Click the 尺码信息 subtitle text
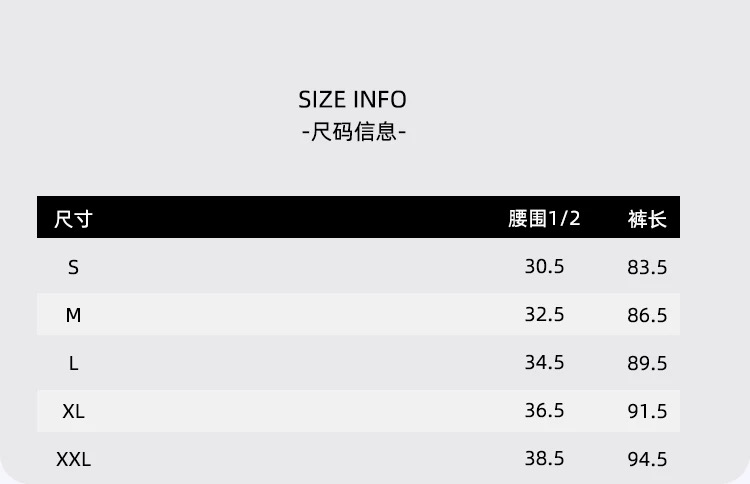The image size is (750, 484). point(353,132)
